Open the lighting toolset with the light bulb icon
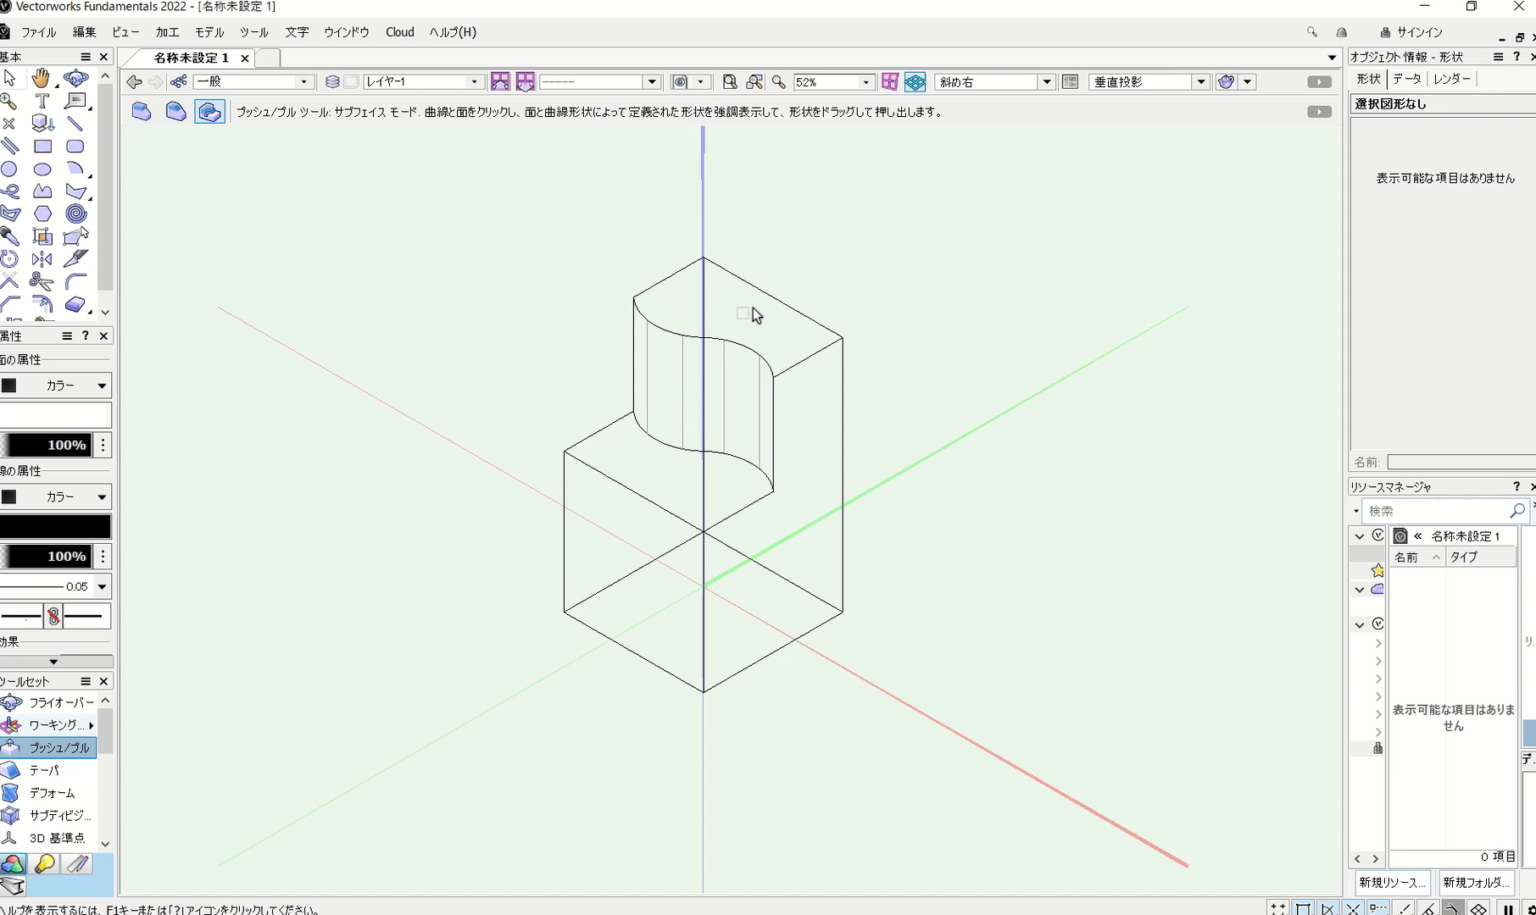 45,864
